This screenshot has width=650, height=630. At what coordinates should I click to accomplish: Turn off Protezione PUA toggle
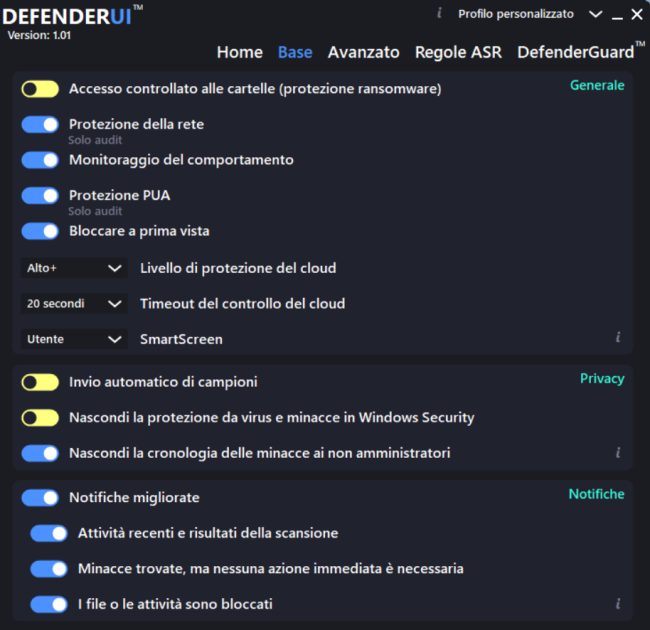pos(40,196)
